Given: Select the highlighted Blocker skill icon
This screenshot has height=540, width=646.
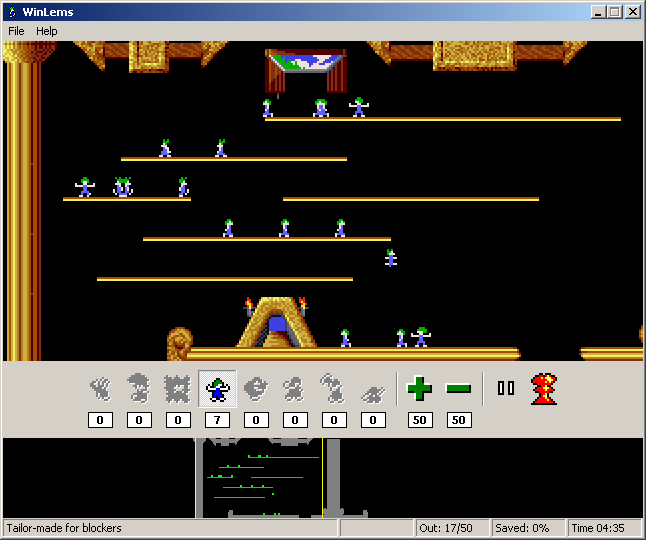Looking at the screenshot, I should pyautogui.click(x=217, y=389).
